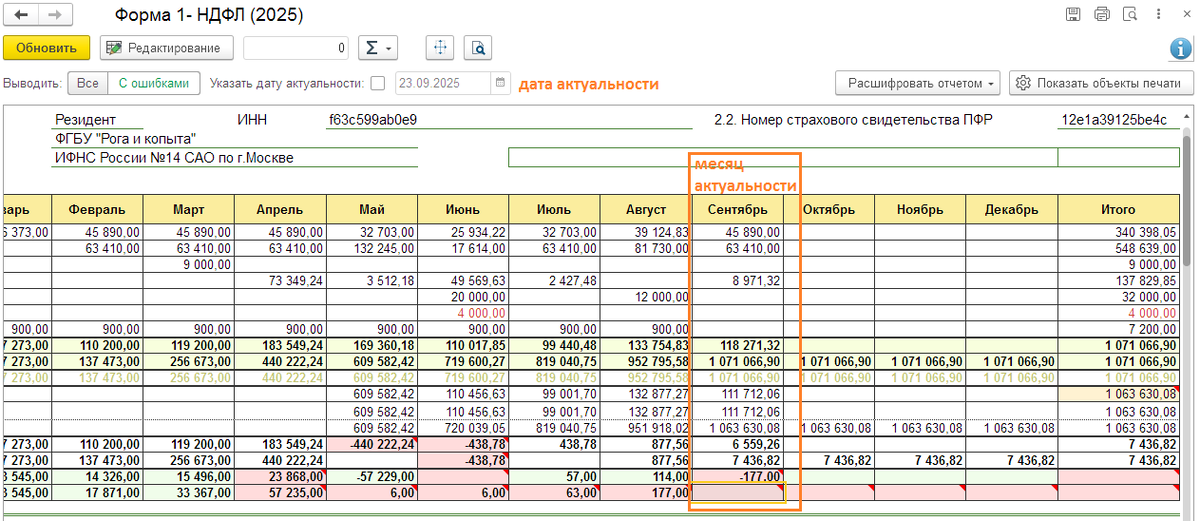The width and height of the screenshot is (1200, 521).
Task: Click the Февраль column header
Action: pos(97,210)
